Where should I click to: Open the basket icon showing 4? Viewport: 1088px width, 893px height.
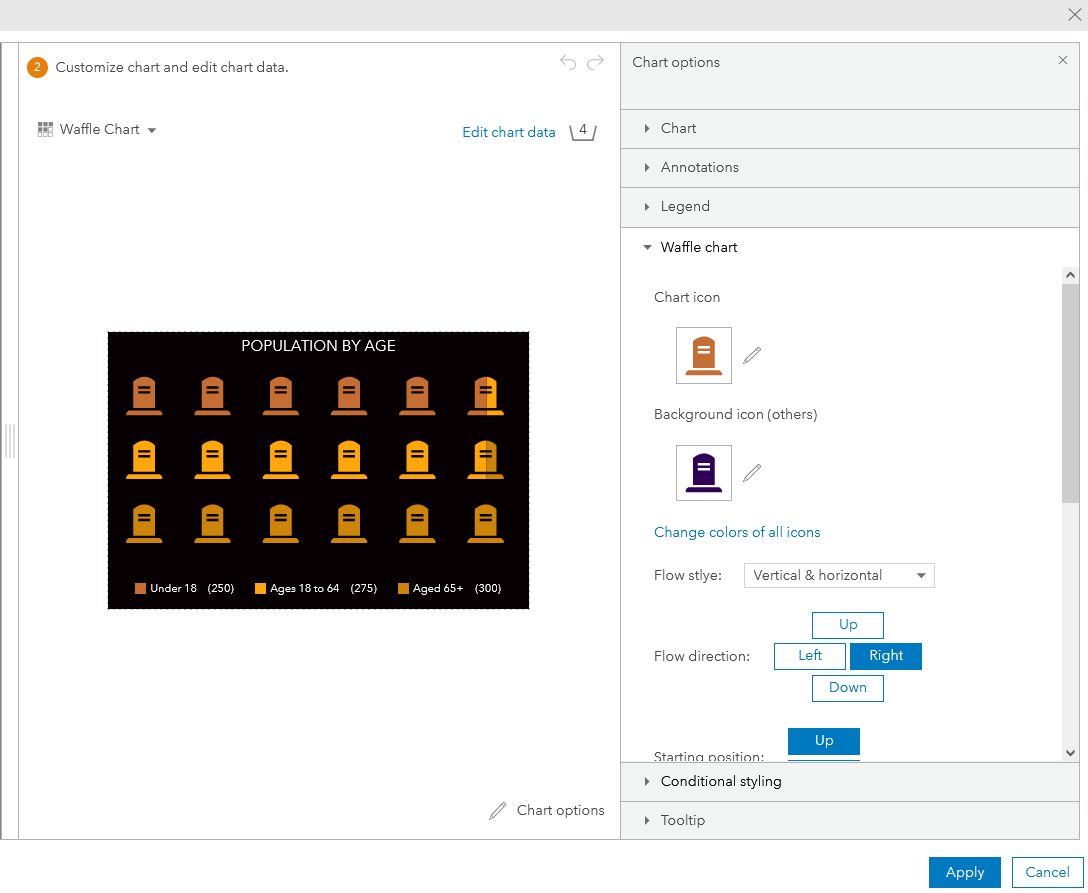click(x=583, y=131)
